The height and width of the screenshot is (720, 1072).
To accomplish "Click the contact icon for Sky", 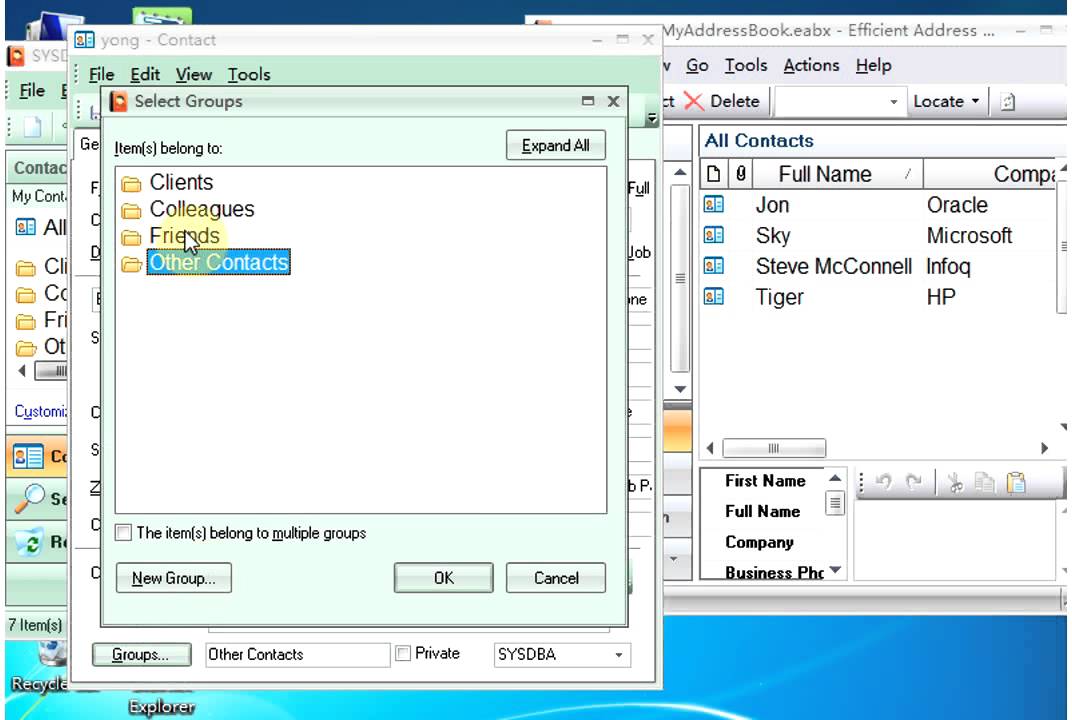I will [x=713, y=235].
